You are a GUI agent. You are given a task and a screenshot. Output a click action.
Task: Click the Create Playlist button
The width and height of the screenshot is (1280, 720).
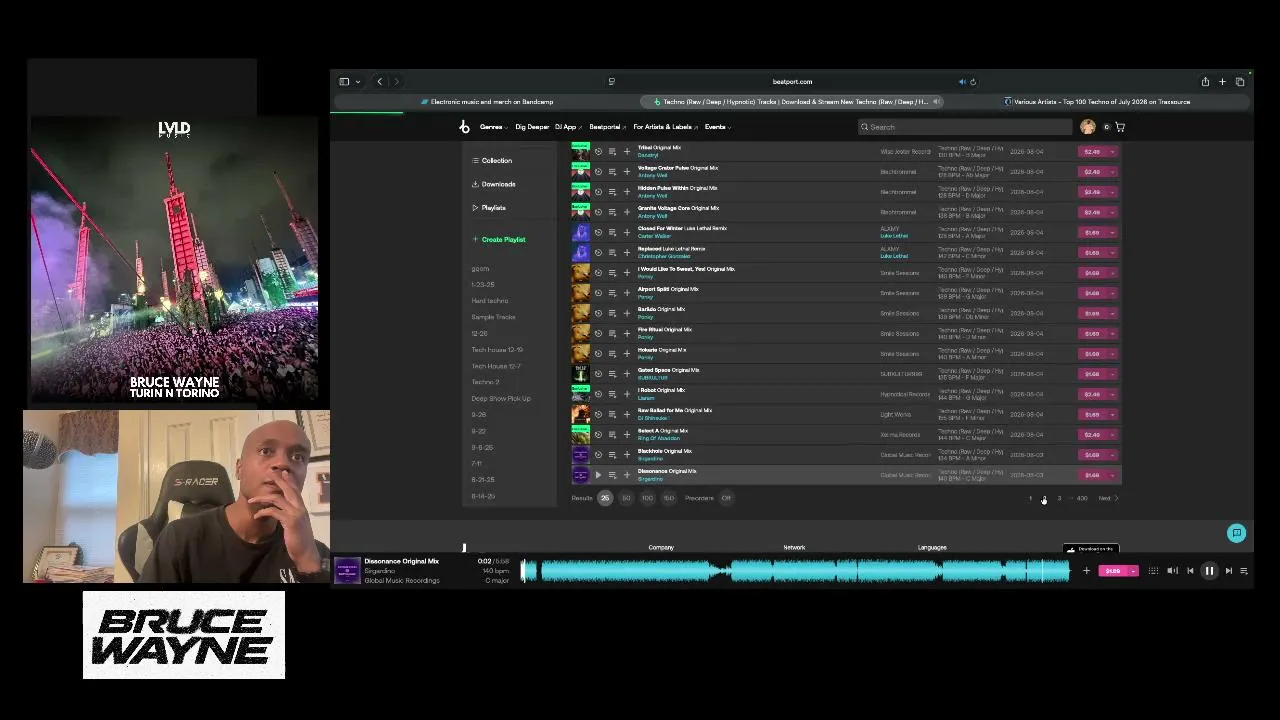pos(499,240)
